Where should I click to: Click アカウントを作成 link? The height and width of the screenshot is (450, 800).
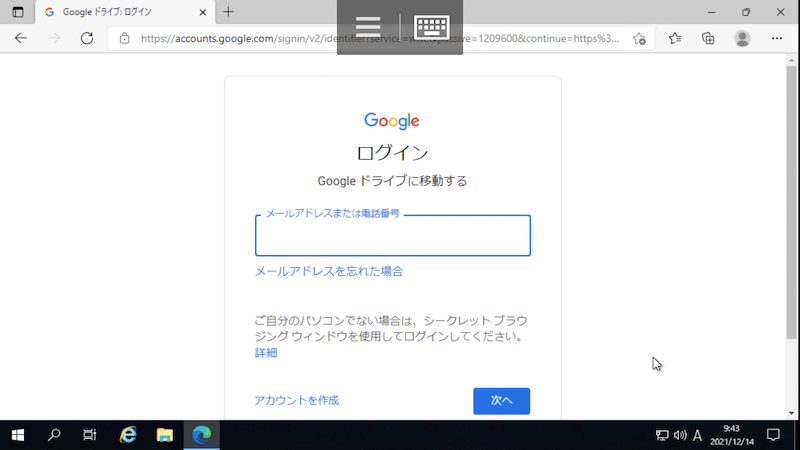tap(296, 400)
